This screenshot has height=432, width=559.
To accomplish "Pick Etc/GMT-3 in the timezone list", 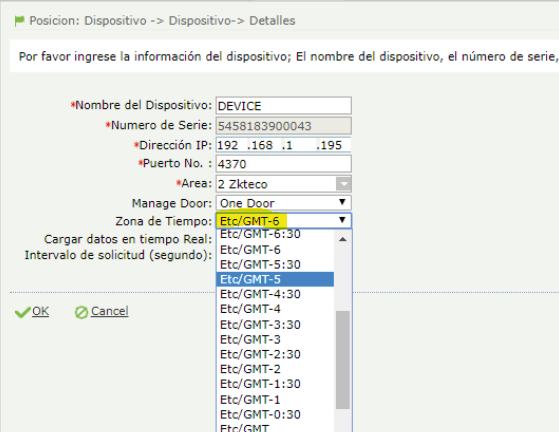I will pos(275,339).
